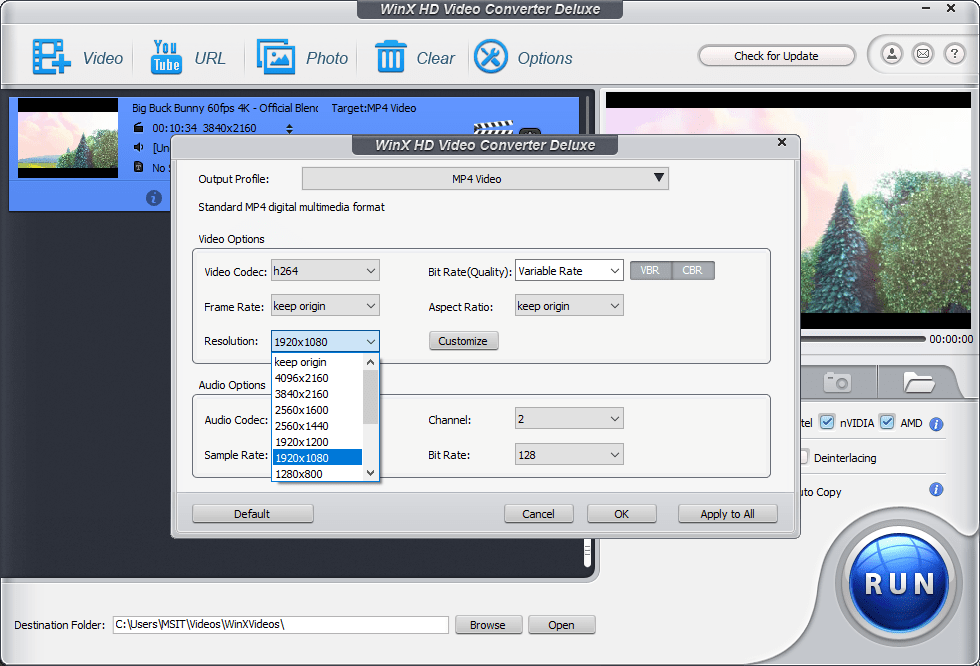This screenshot has width=980, height=666.
Task: Click the add Video icon
Action: pyautogui.click(x=51, y=57)
